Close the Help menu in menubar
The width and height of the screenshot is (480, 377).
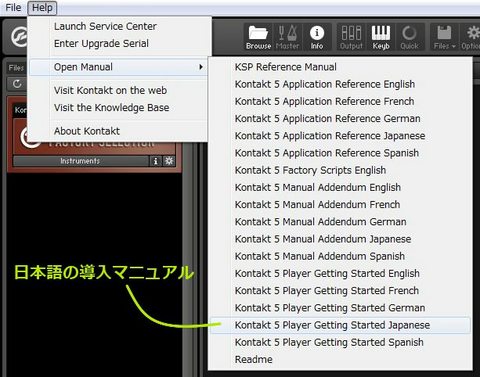click(x=42, y=8)
